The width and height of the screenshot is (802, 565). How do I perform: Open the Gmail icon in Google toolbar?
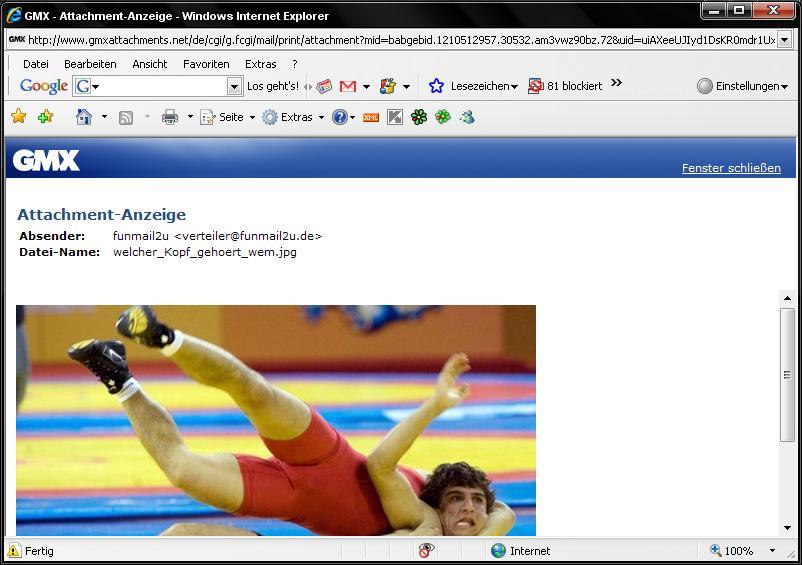[348, 87]
